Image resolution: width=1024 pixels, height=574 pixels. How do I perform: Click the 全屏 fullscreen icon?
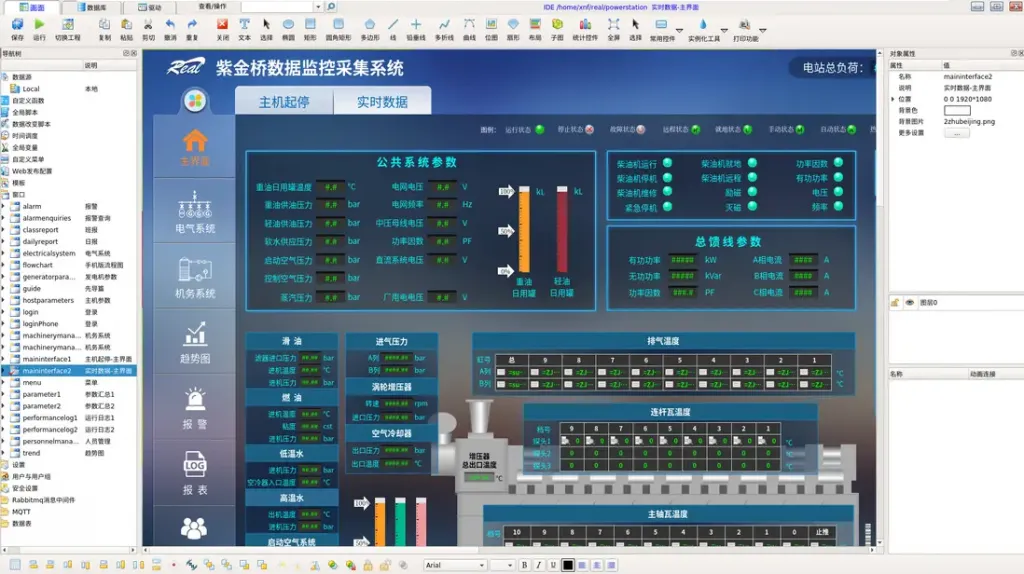pyautogui.click(x=613, y=24)
